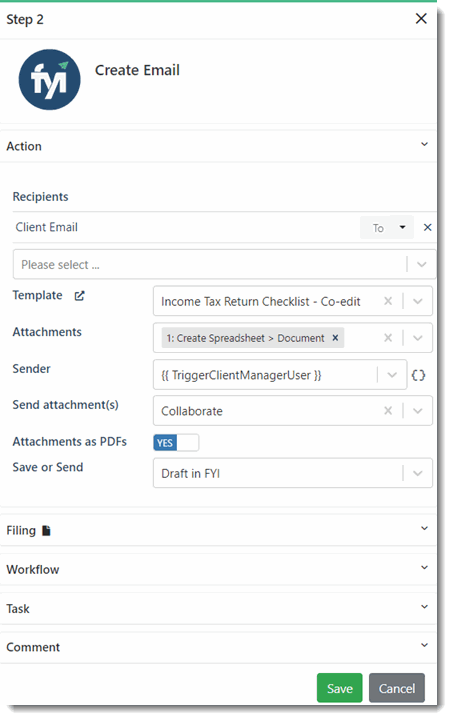Screen dimensions: 452x720
Task: Expand the Task section
Action: click(218, 608)
